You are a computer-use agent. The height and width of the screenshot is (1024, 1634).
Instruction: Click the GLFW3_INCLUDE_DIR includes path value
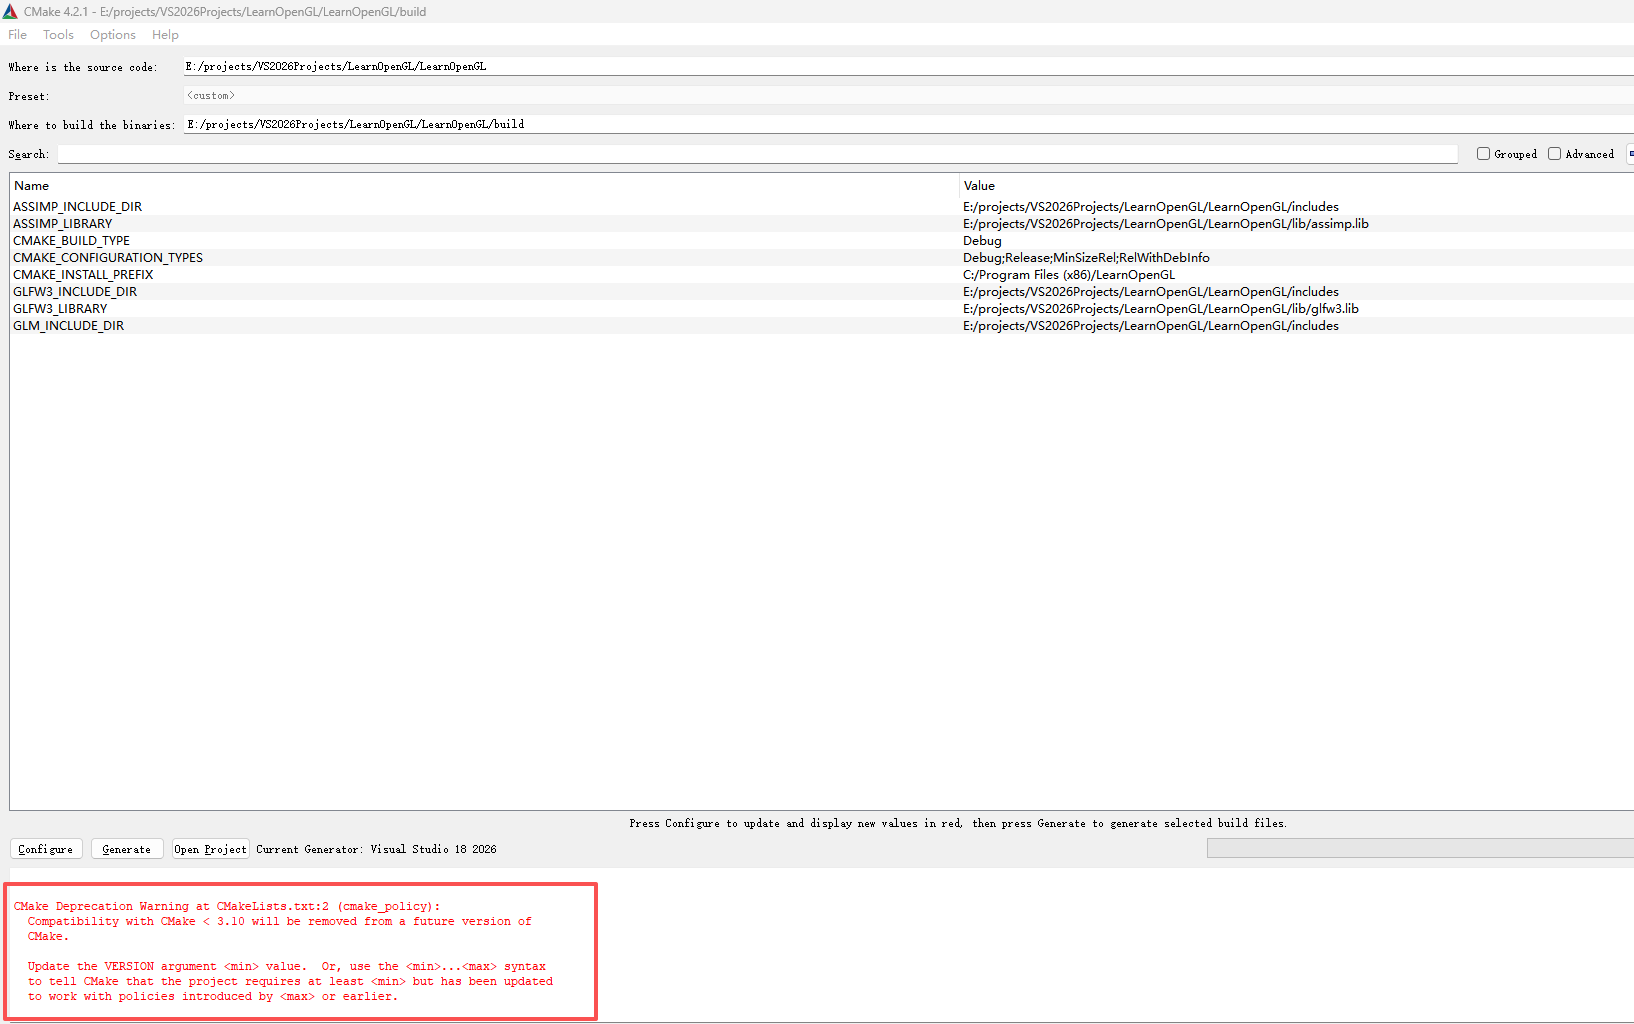coord(1151,292)
